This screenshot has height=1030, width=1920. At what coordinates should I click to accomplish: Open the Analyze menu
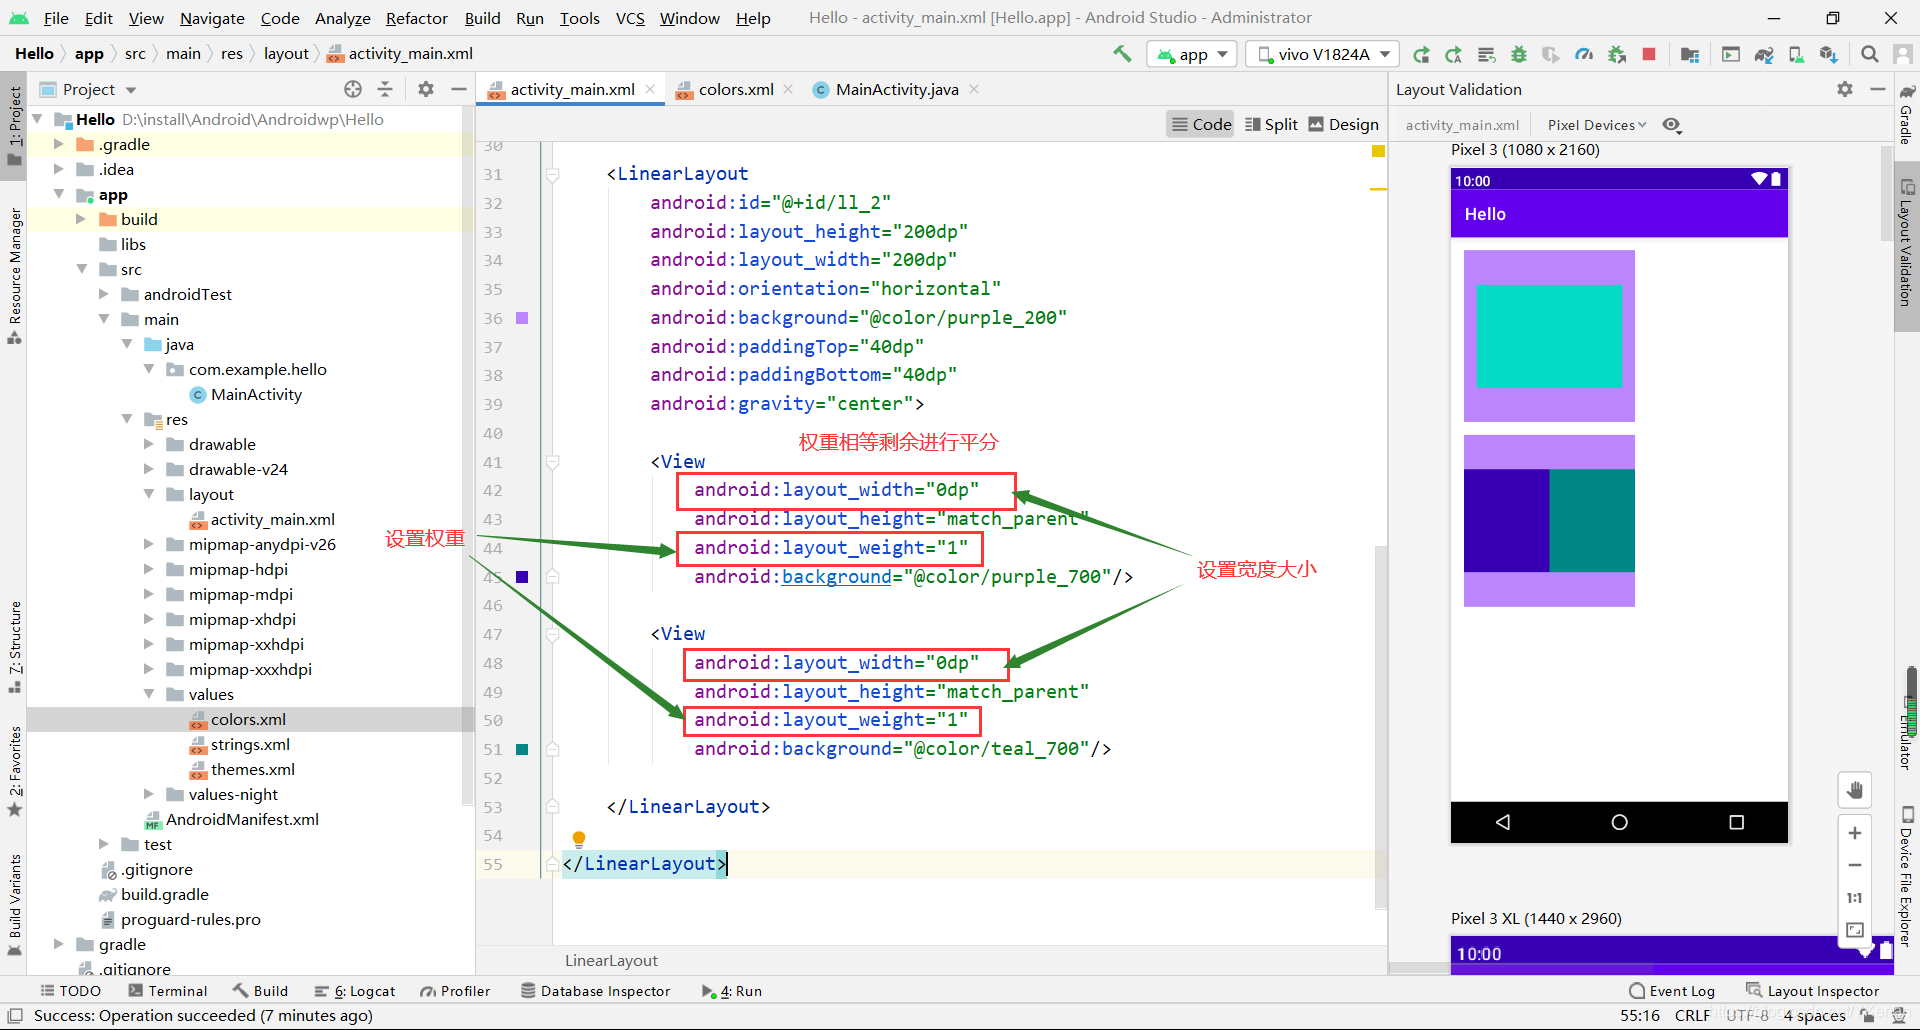[x=342, y=18]
